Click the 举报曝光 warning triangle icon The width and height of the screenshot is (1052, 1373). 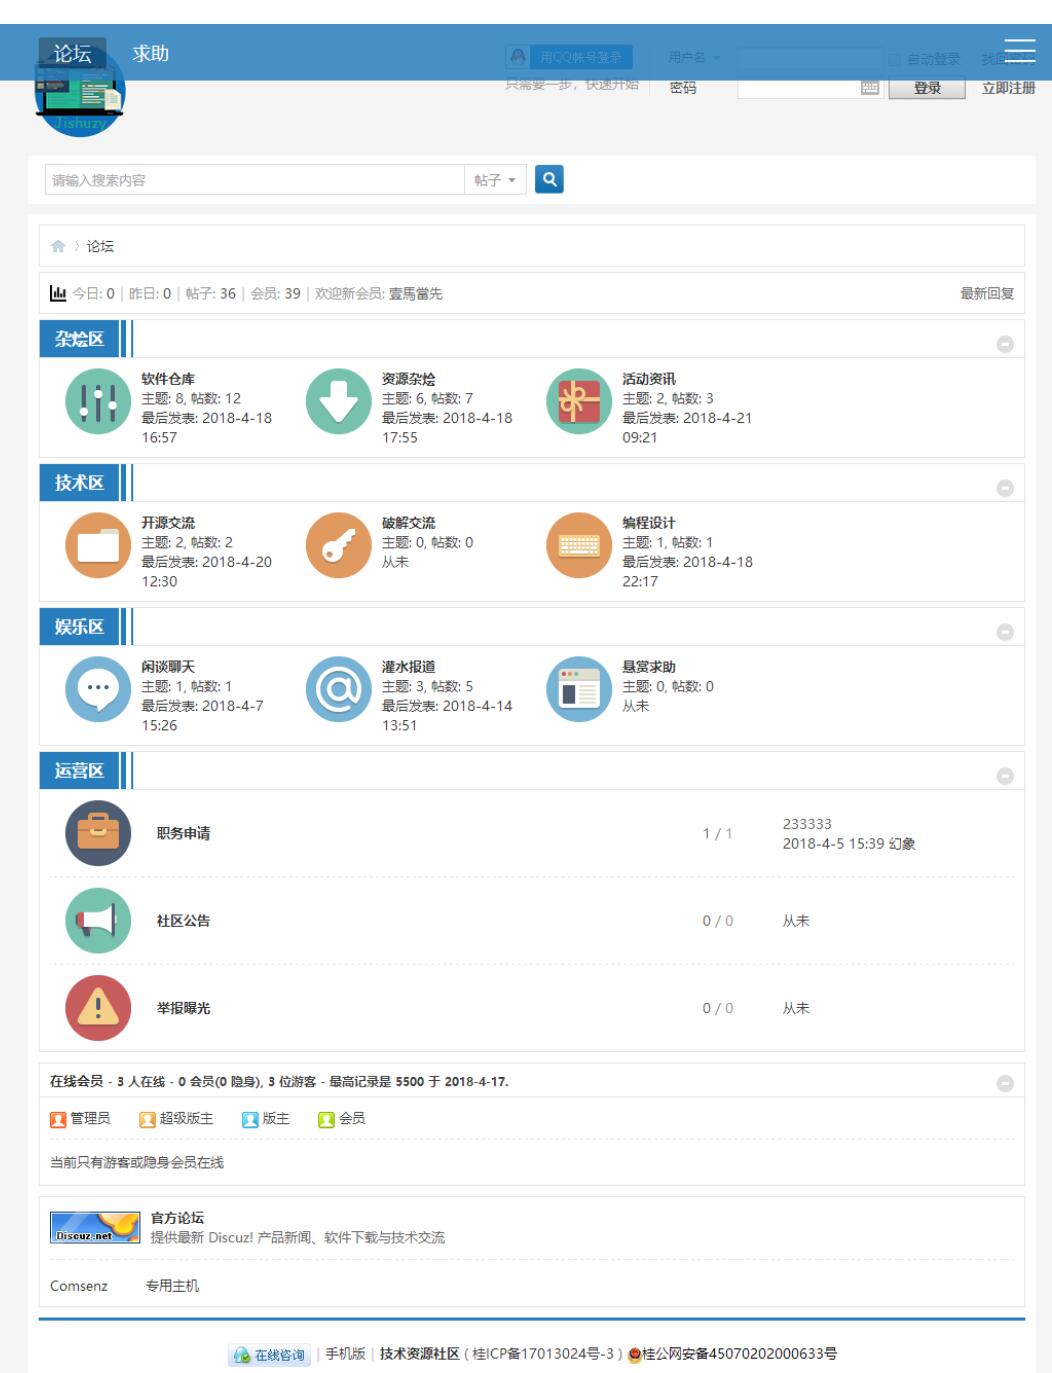pyautogui.click(x=96, y=1007)
